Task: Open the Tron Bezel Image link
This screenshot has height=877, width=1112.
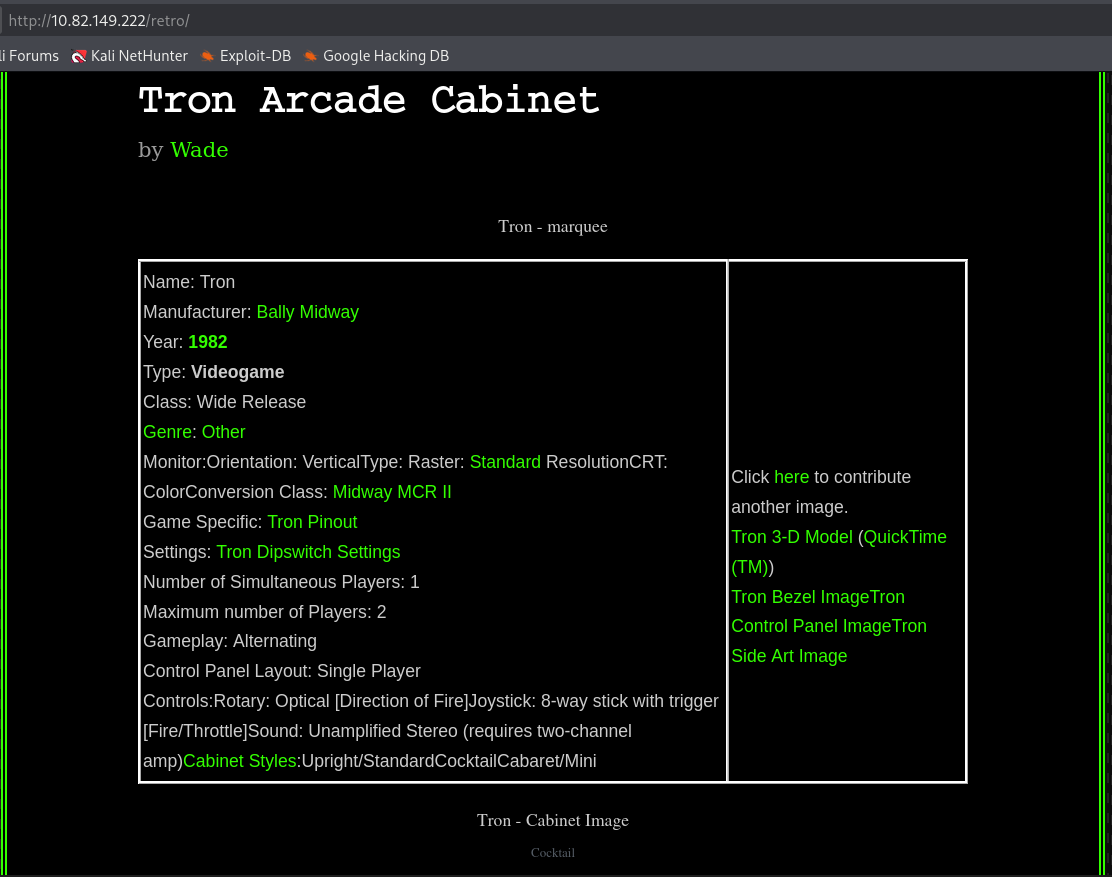Action: pyautogui.click(x=800, y=597)
